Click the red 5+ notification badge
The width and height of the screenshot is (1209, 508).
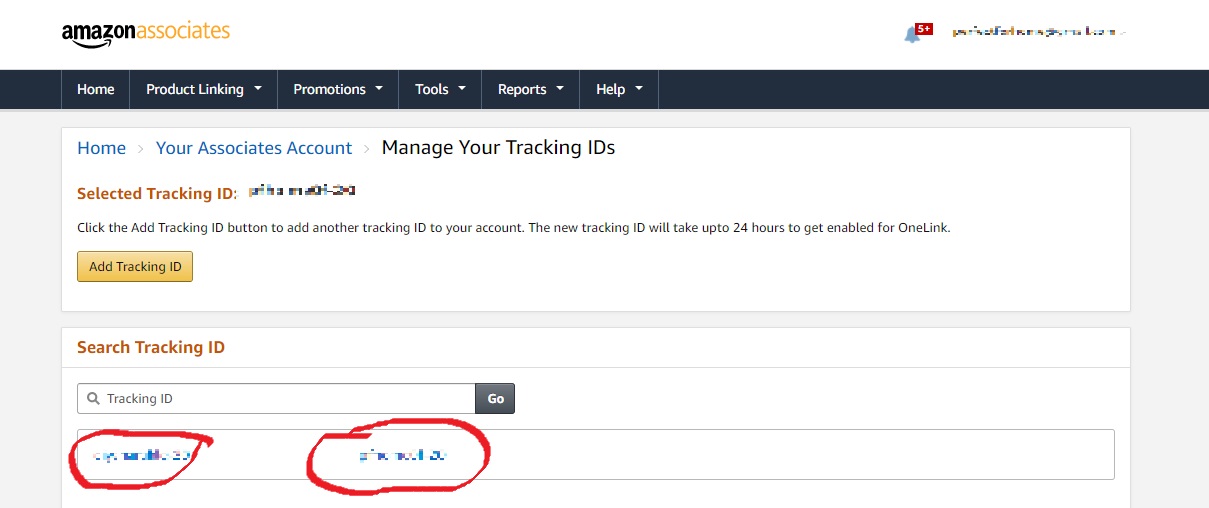[924, 29]
